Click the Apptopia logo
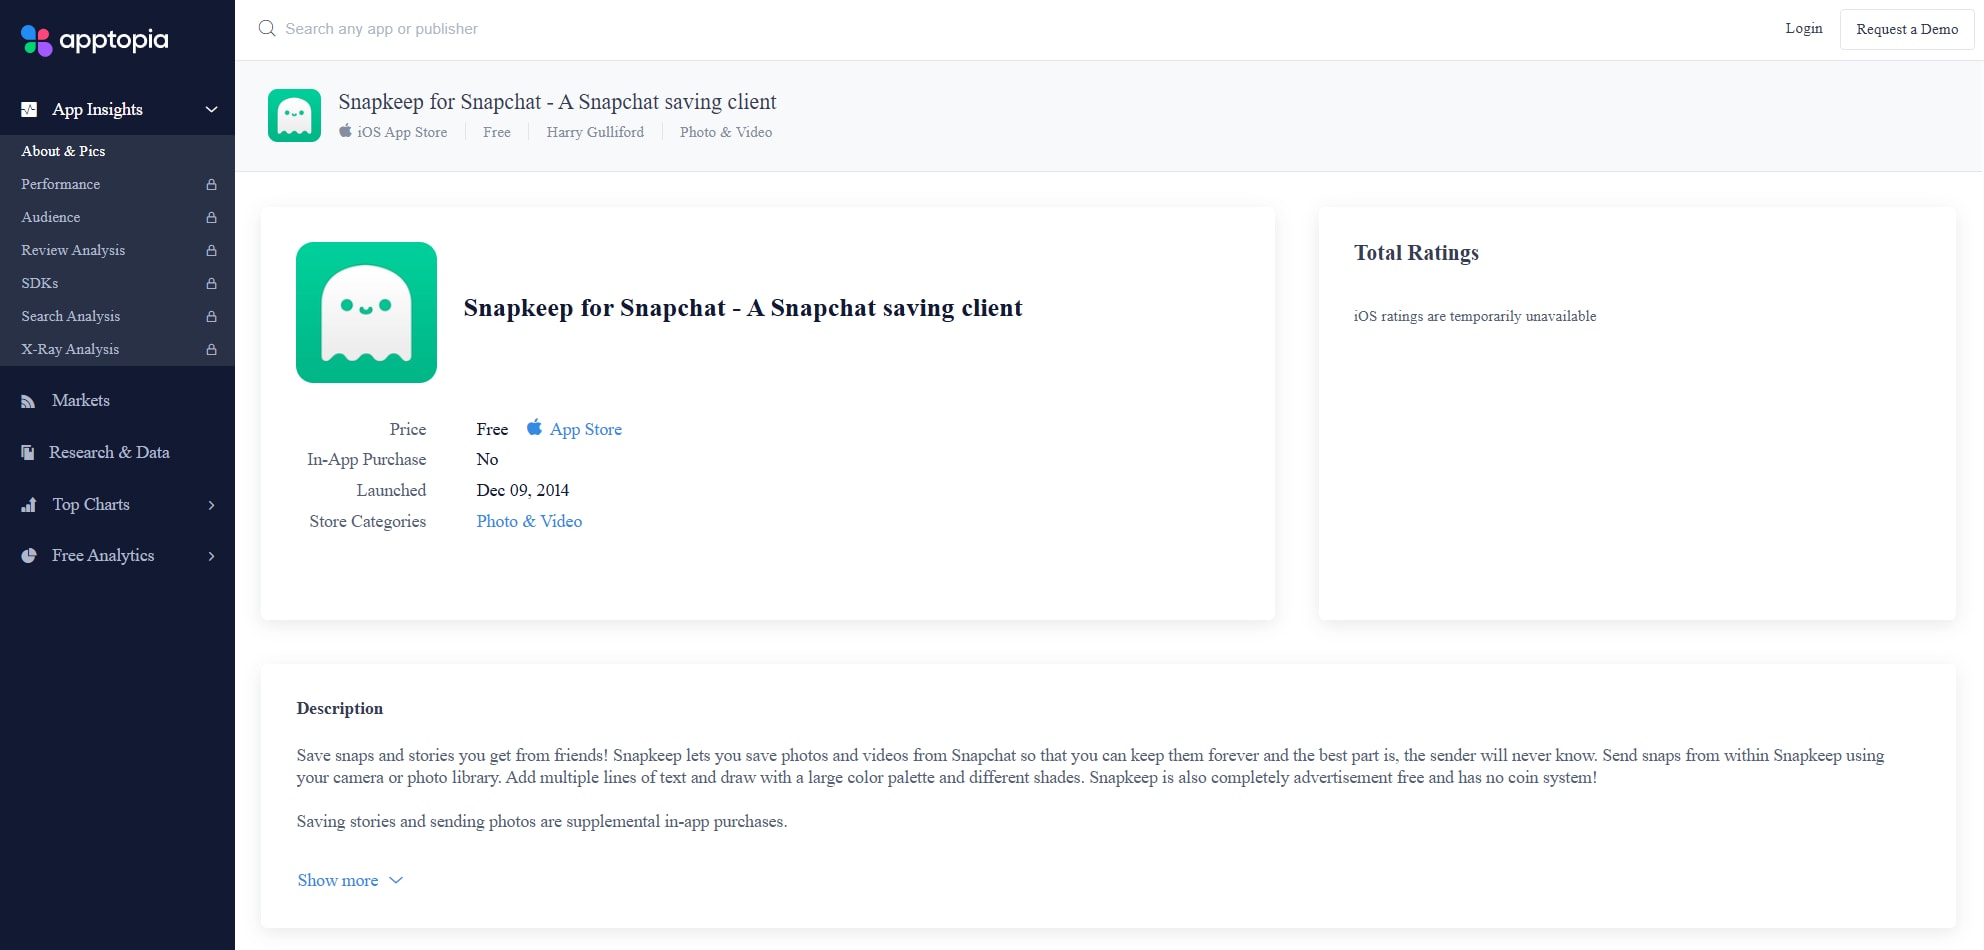The image size is (1984, 950). (x=93, y=40)
